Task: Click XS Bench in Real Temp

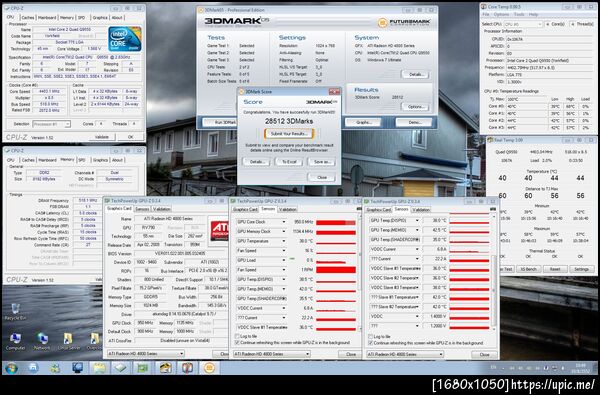Action: (528, 269)
